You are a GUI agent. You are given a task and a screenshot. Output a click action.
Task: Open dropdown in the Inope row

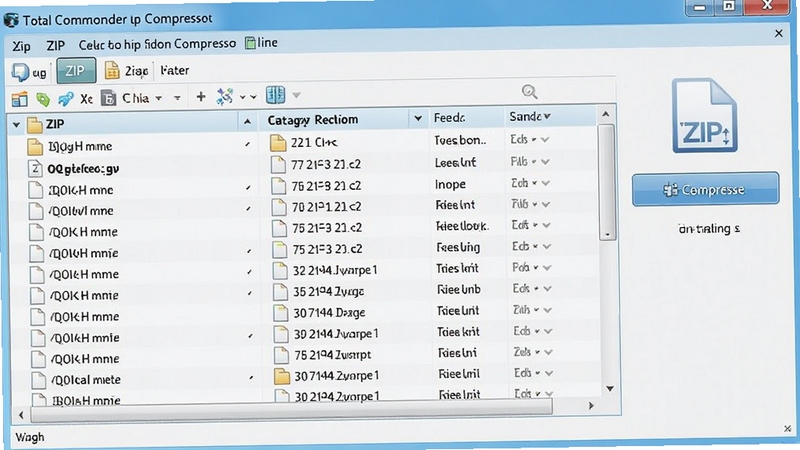pyautogui.click(x=545, y=183)
